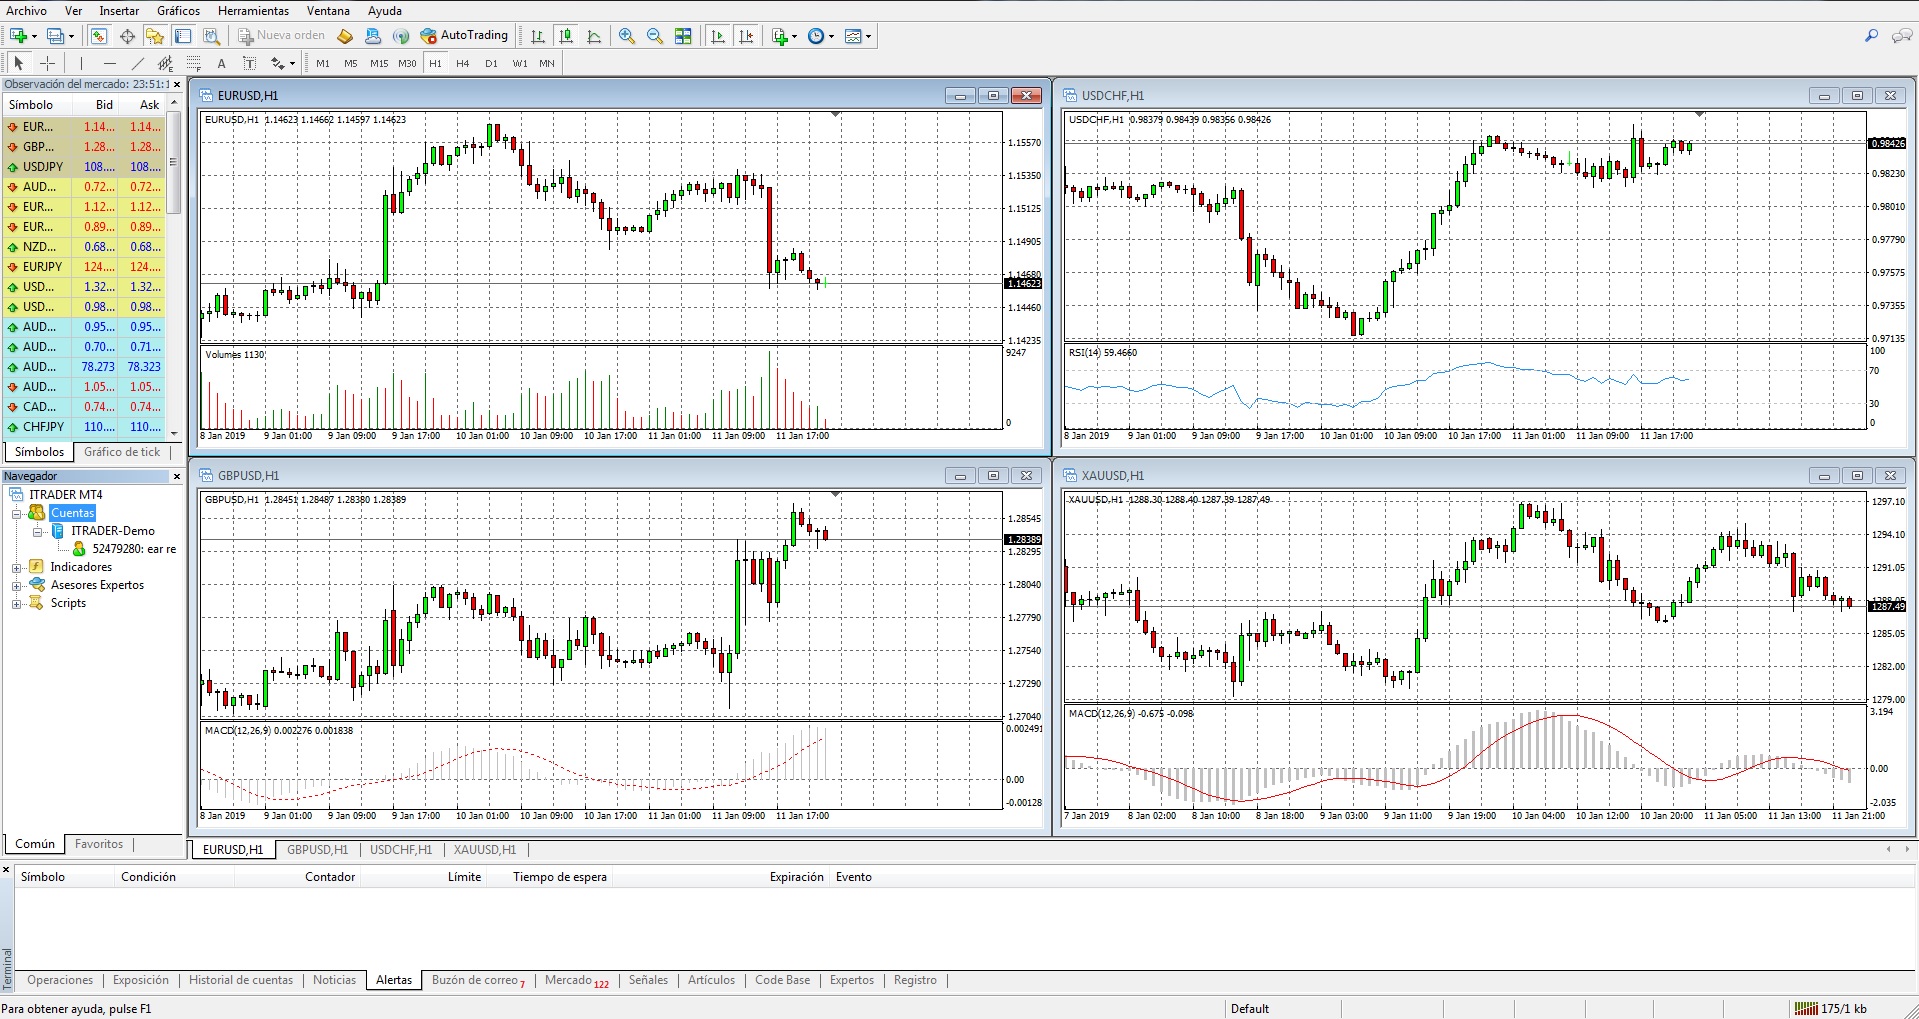Toggle the Market Watch window icon
The height and width of the screenshot is (1019, 1919).
pos(99,36)
